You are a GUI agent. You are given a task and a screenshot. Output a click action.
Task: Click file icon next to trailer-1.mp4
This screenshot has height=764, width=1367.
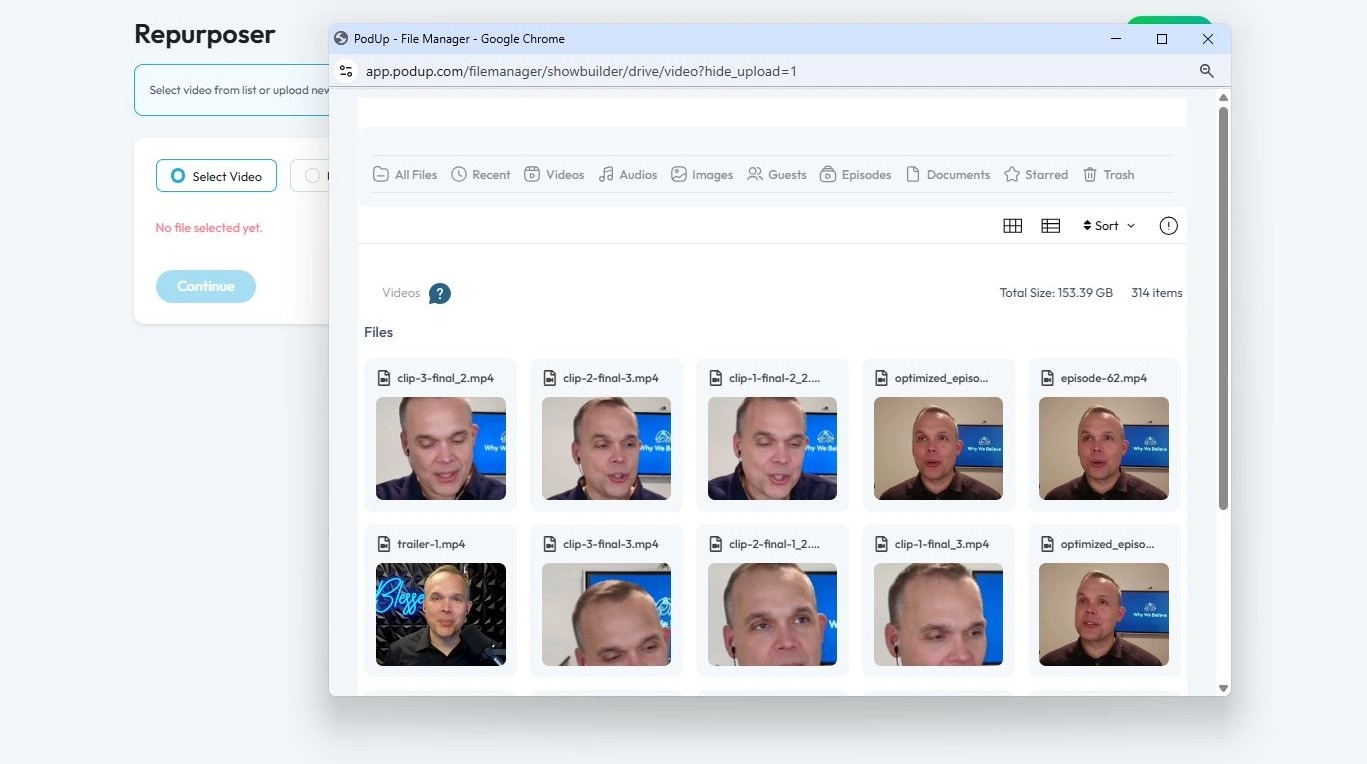tap(383, 544)
